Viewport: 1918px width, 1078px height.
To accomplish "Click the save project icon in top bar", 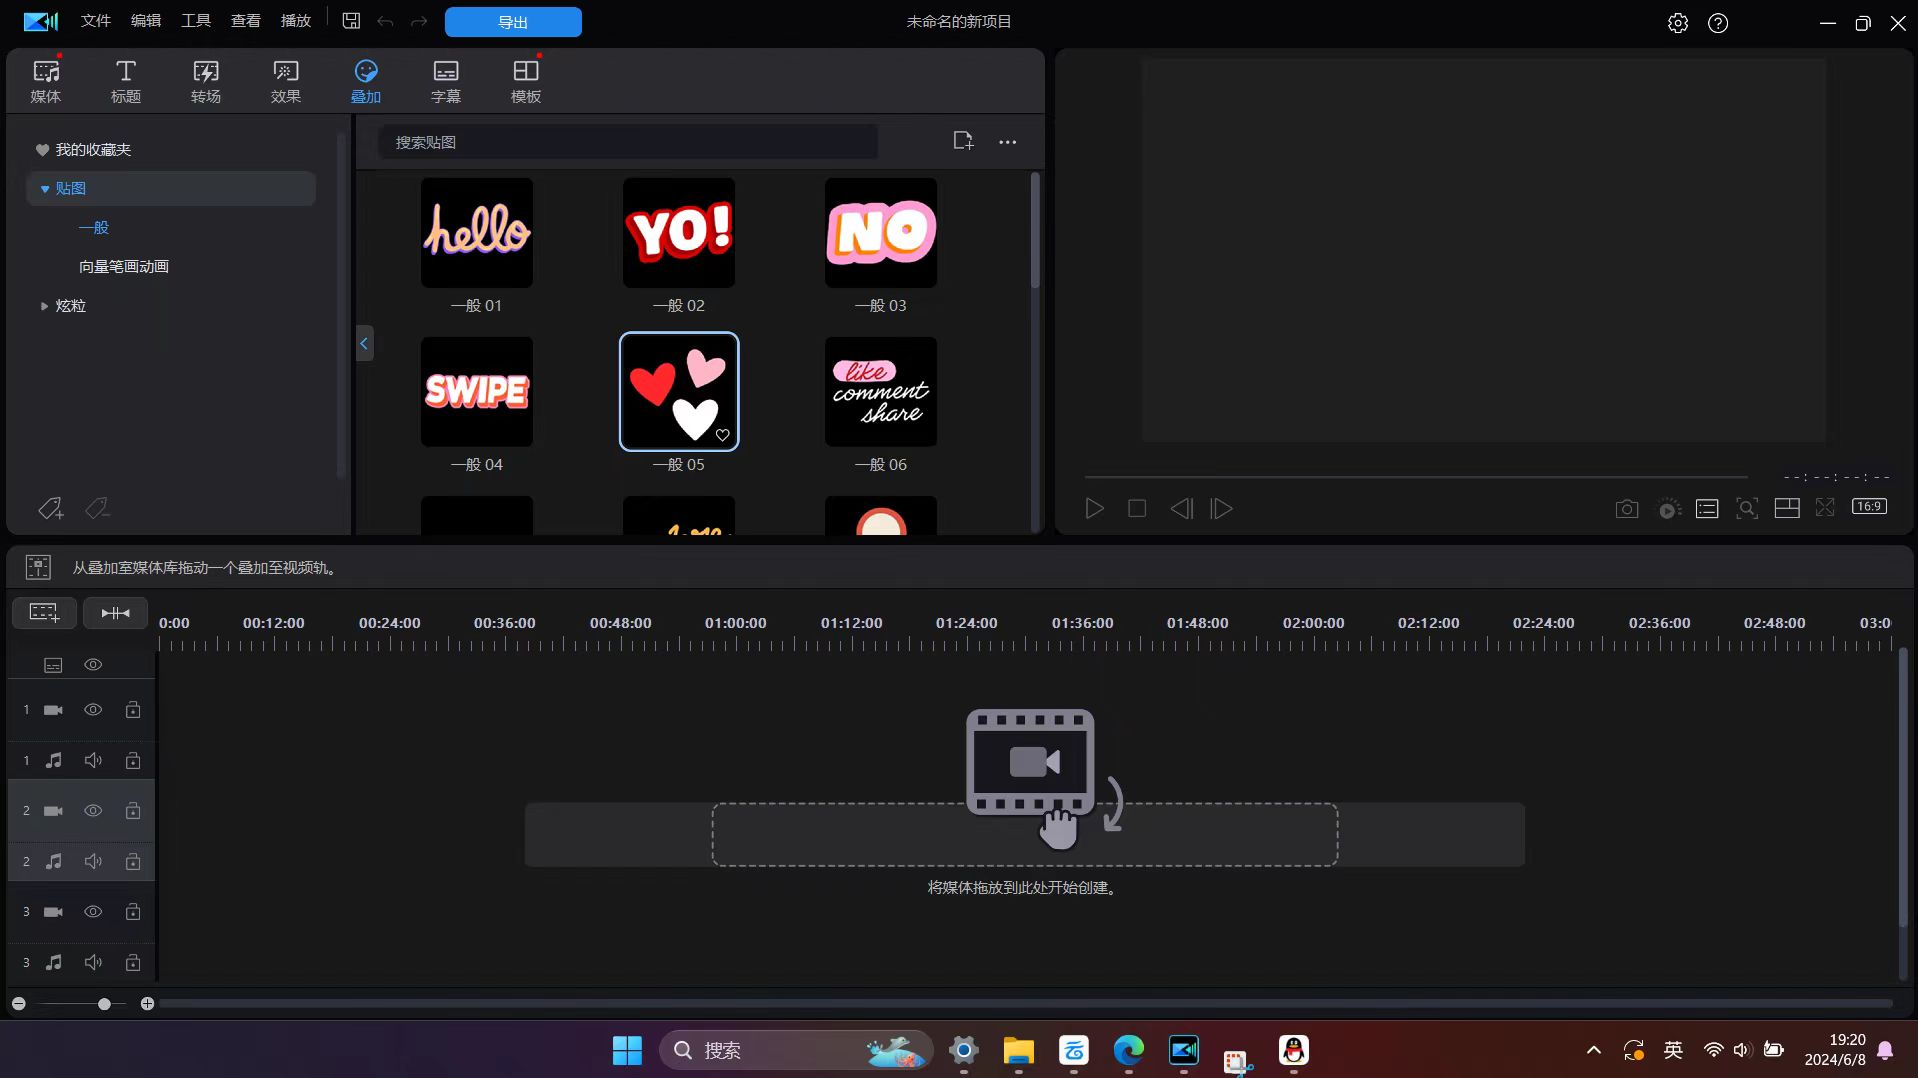I will [x=351, y=21].
